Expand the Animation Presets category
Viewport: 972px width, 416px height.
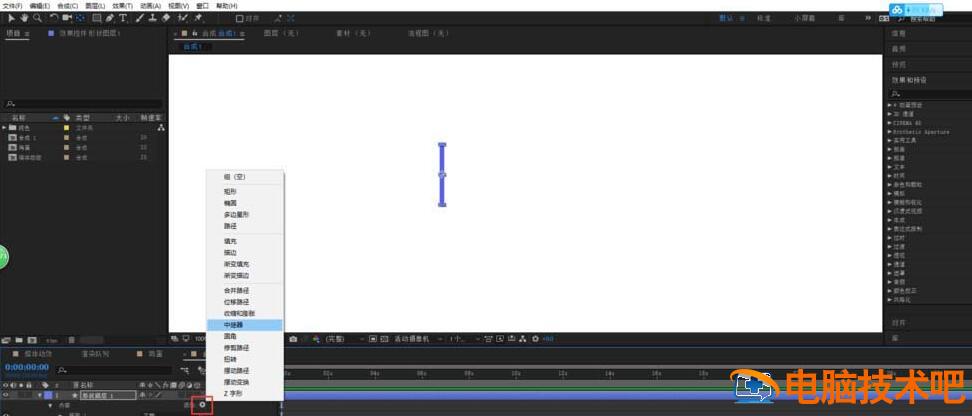890,105
